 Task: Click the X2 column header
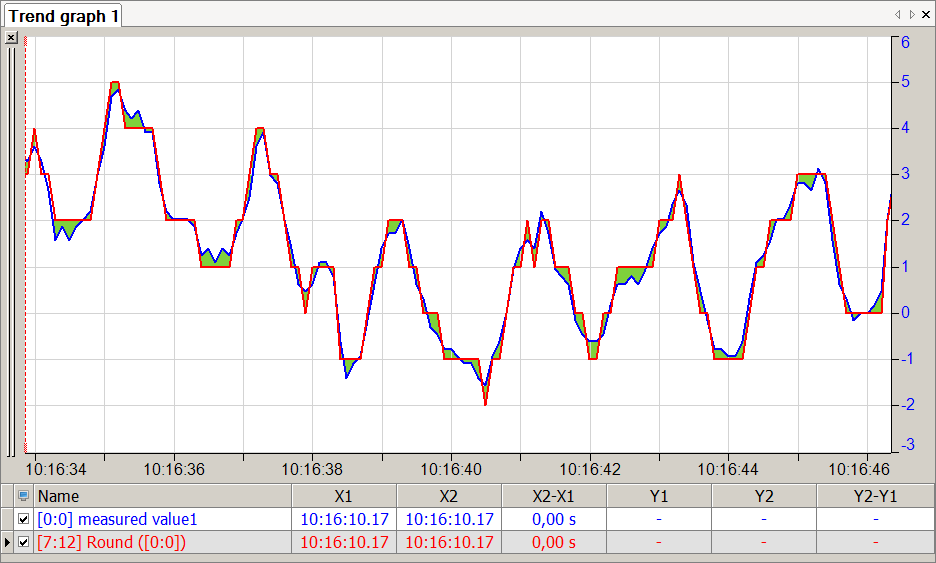[448, 496]
